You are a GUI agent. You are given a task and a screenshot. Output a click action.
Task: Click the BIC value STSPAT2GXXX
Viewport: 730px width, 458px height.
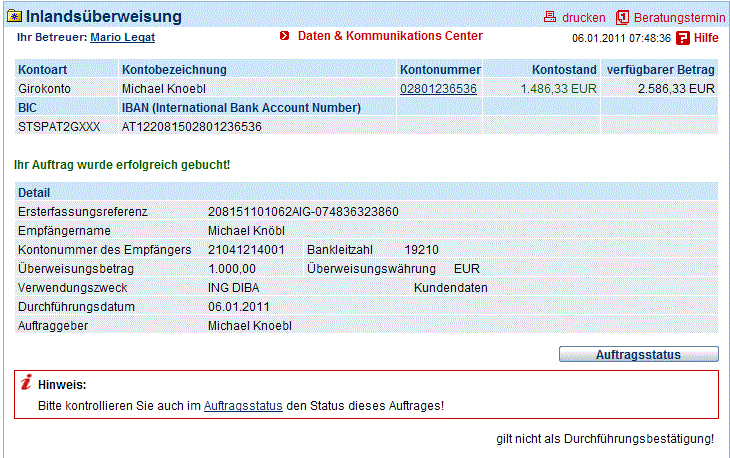(x=59, y=127)
